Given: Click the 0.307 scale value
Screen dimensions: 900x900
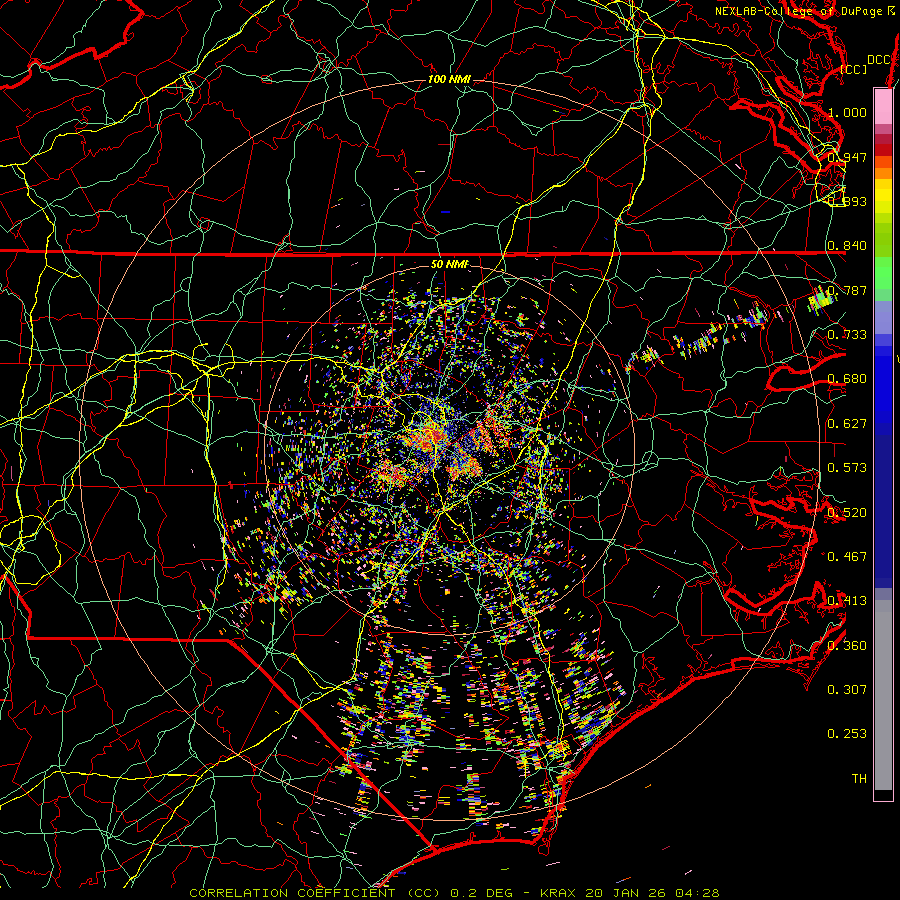Looking at the screenshot, I should click(x=847, y=690).
